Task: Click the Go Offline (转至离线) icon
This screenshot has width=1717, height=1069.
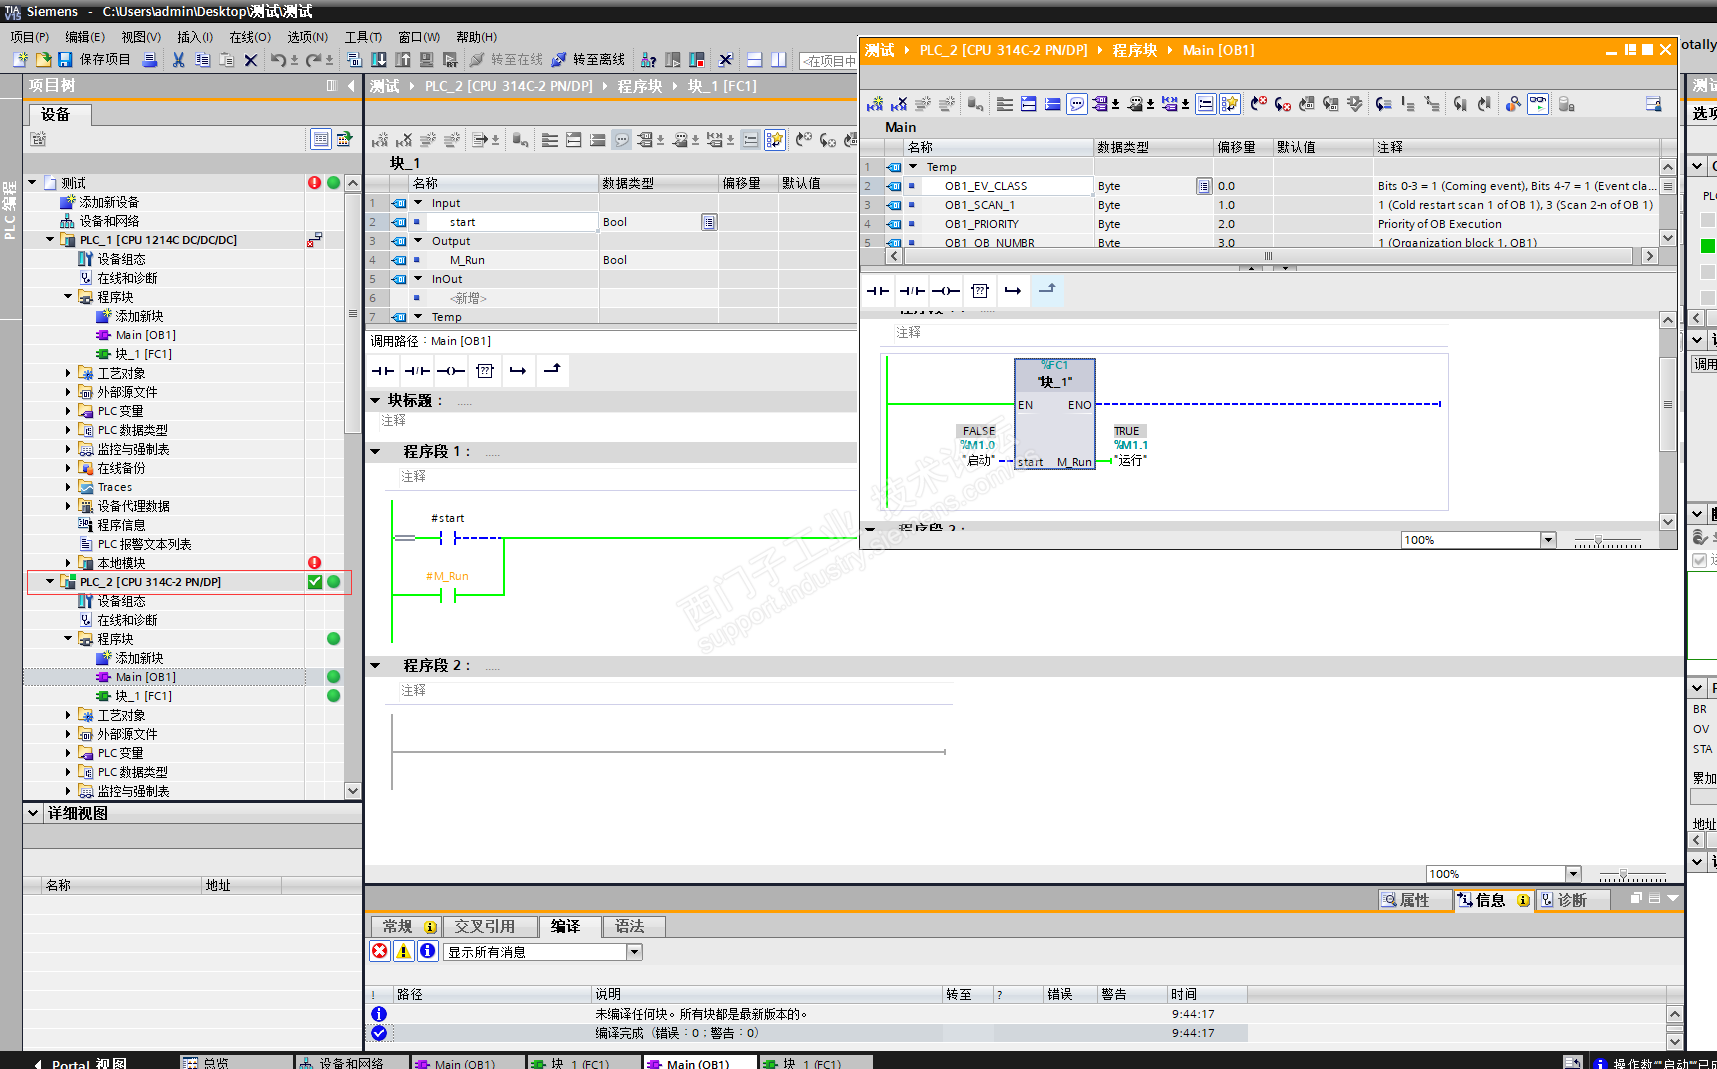Action: click(559, 60)
